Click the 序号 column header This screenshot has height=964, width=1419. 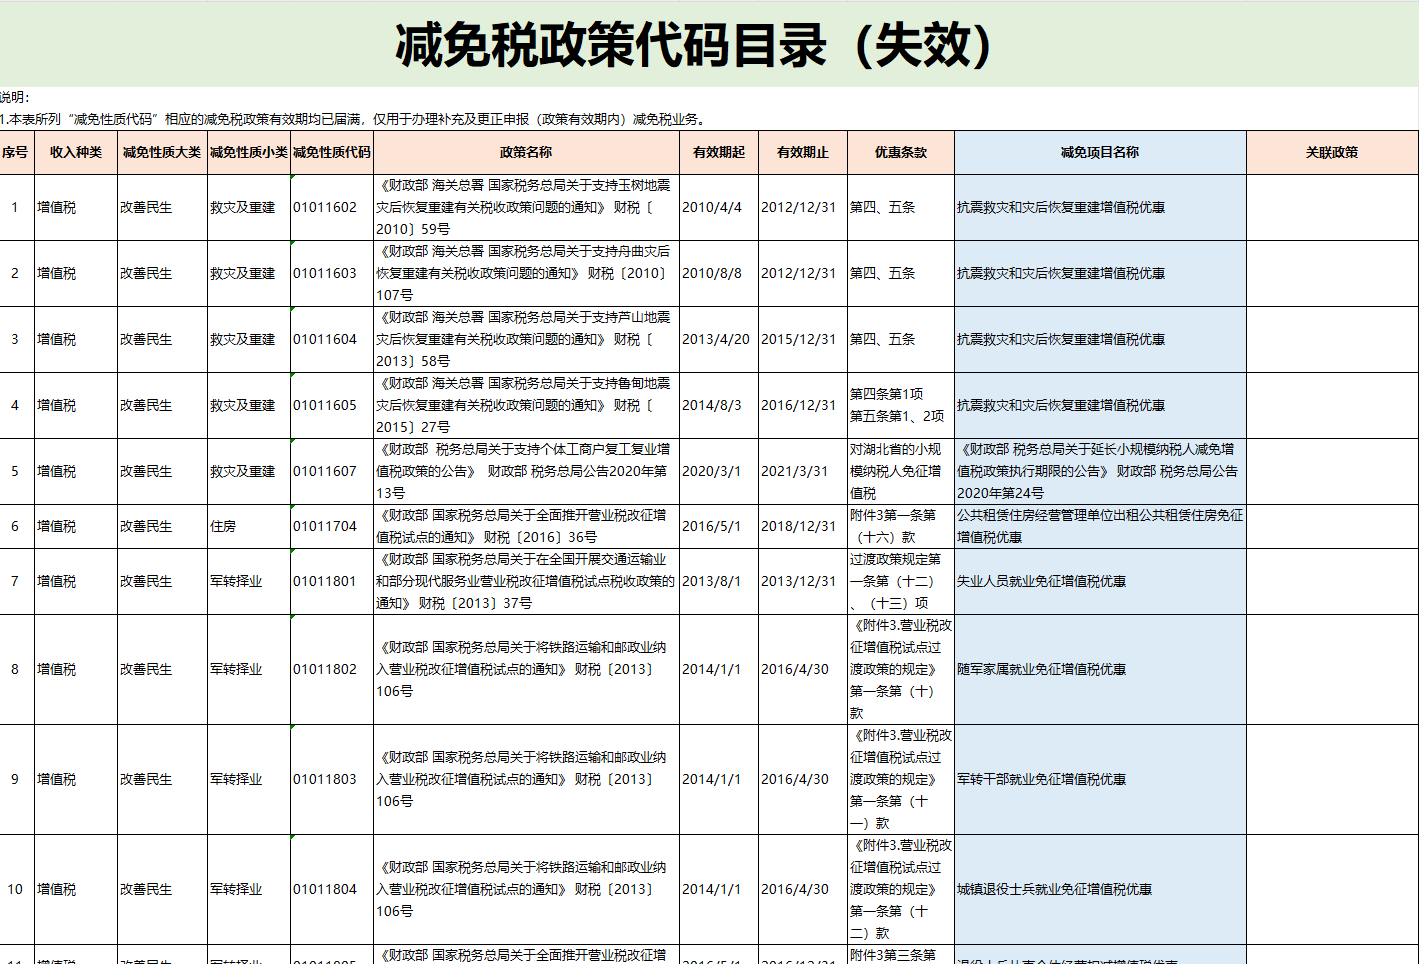tap(15, 152)
